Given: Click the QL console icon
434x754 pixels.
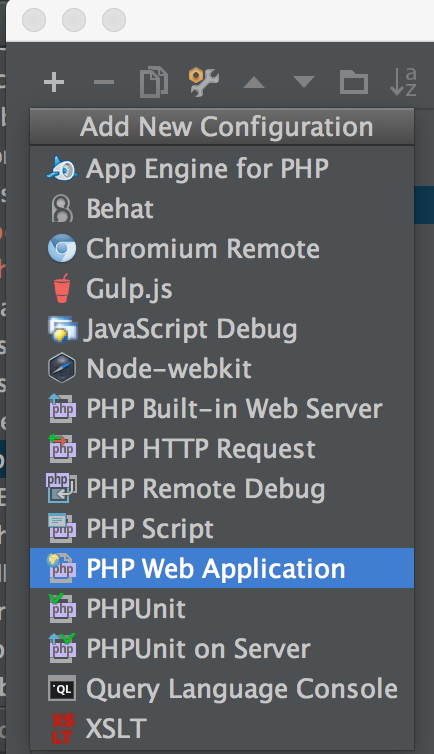Looking at the screenshot, I should 62,688.
